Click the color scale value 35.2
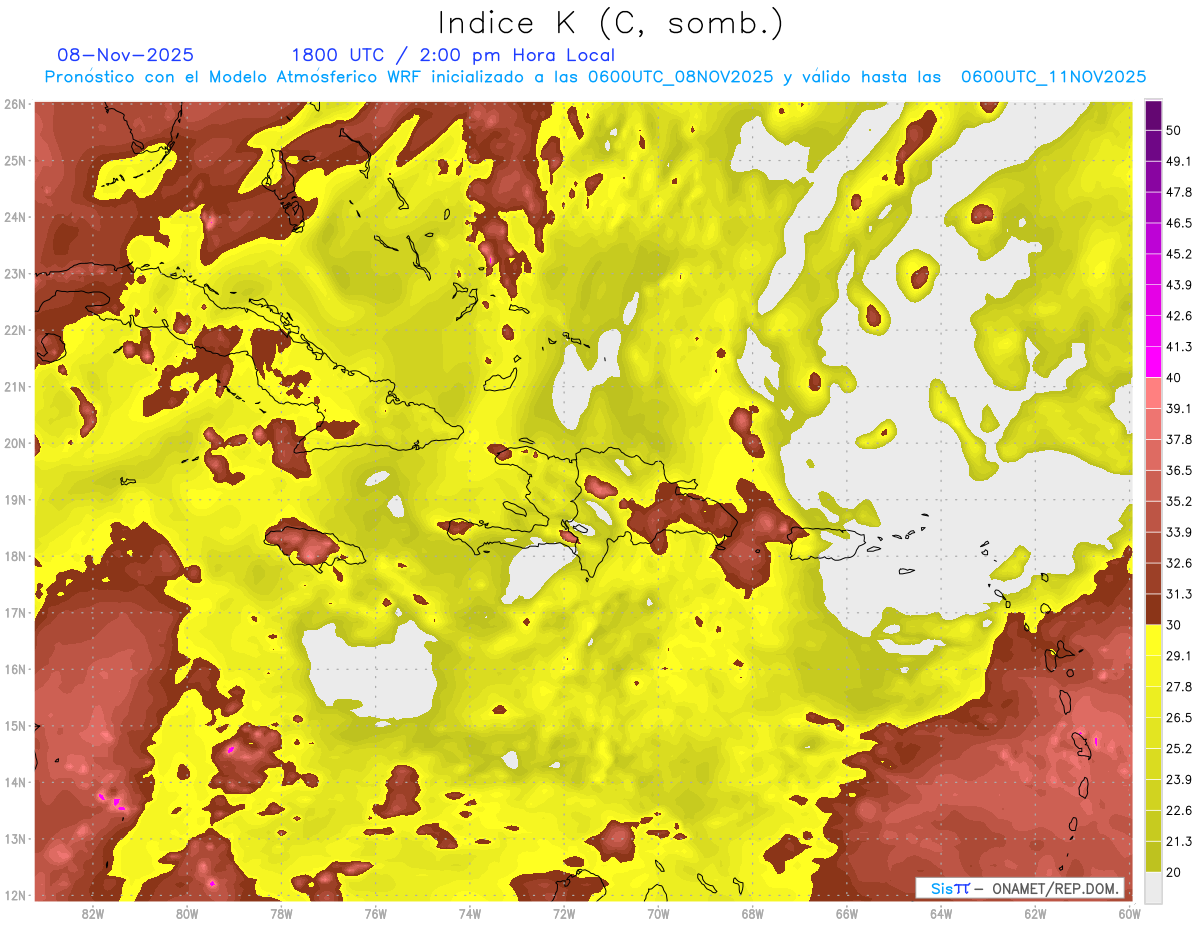This screenshot has width=1200, height=927. point(1179,502)
